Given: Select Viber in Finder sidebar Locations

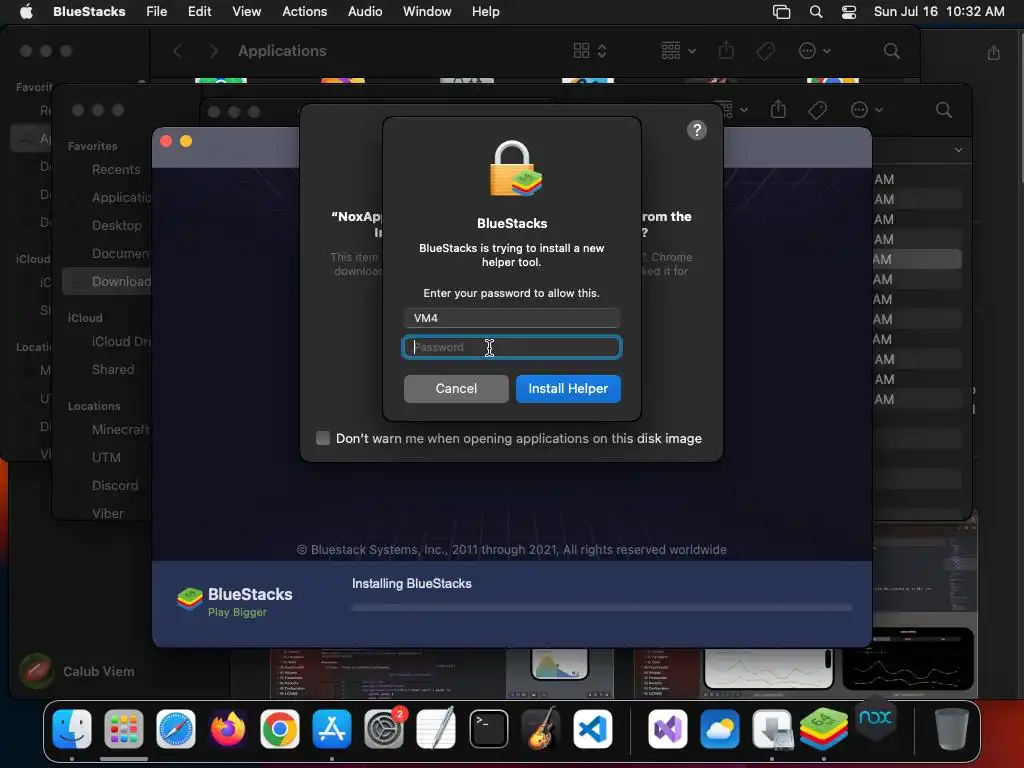Looking at the screenshot, I should point(108,513).
